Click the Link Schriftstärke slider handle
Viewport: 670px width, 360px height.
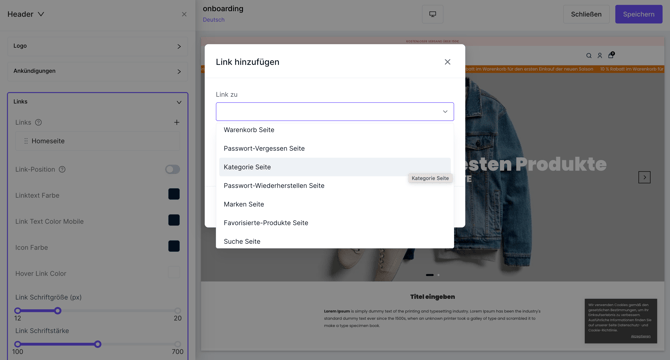[x=98, y=344]
